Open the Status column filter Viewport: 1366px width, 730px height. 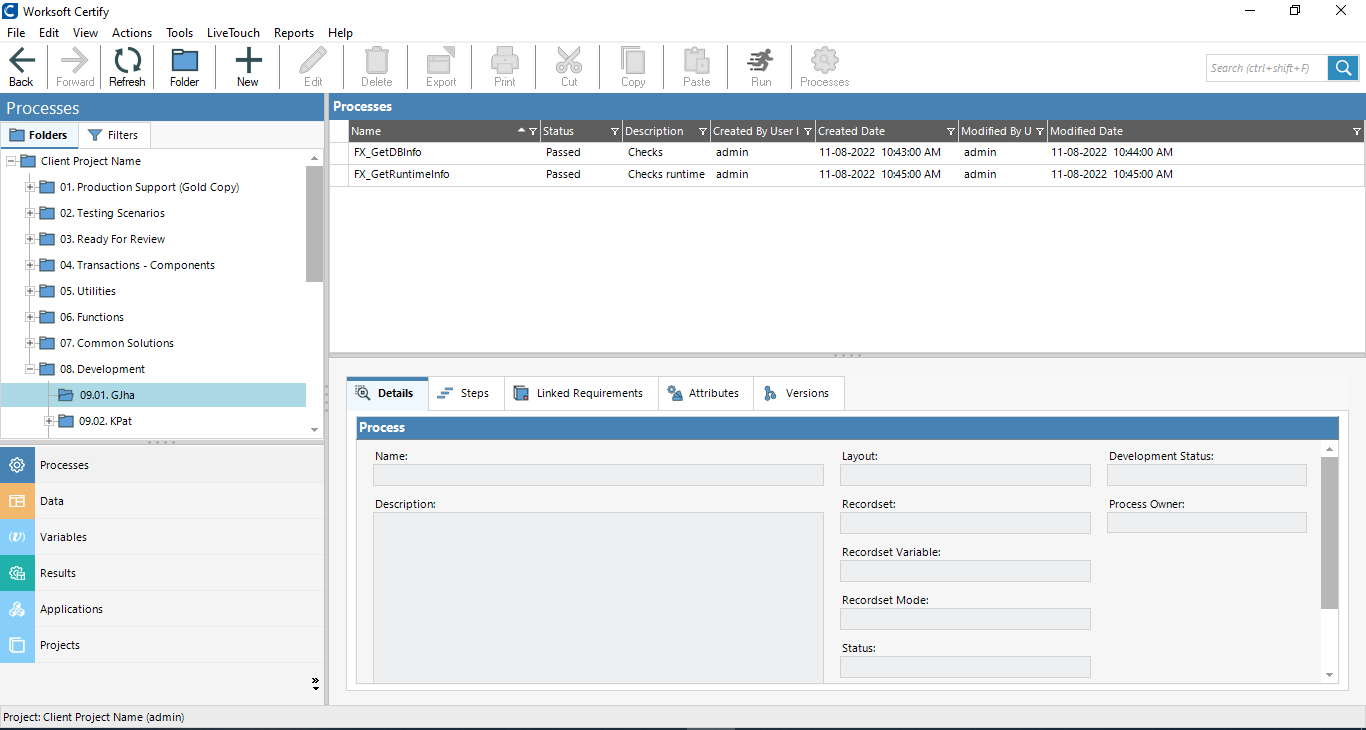614,131
